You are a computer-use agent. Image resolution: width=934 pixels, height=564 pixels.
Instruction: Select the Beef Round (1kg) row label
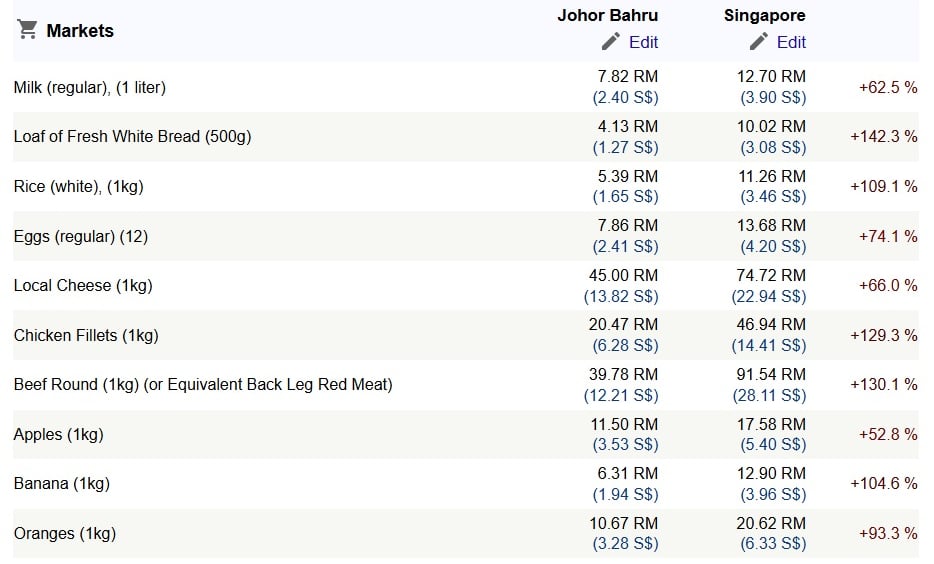point(203,384)
